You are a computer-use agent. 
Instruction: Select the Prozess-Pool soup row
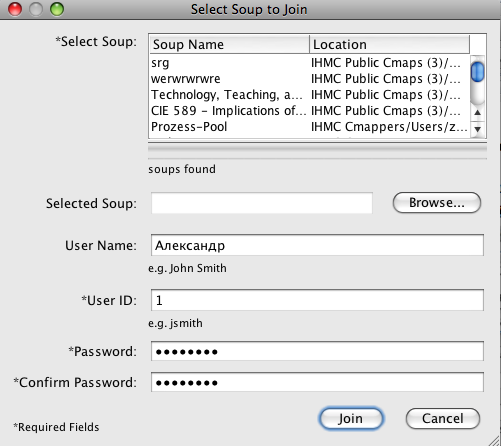click(309, 127)
